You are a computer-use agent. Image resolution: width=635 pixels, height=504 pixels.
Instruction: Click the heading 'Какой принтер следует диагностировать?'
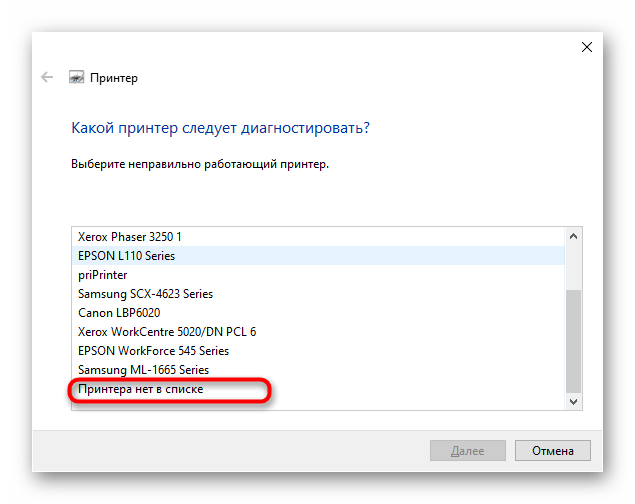(220, 129)
